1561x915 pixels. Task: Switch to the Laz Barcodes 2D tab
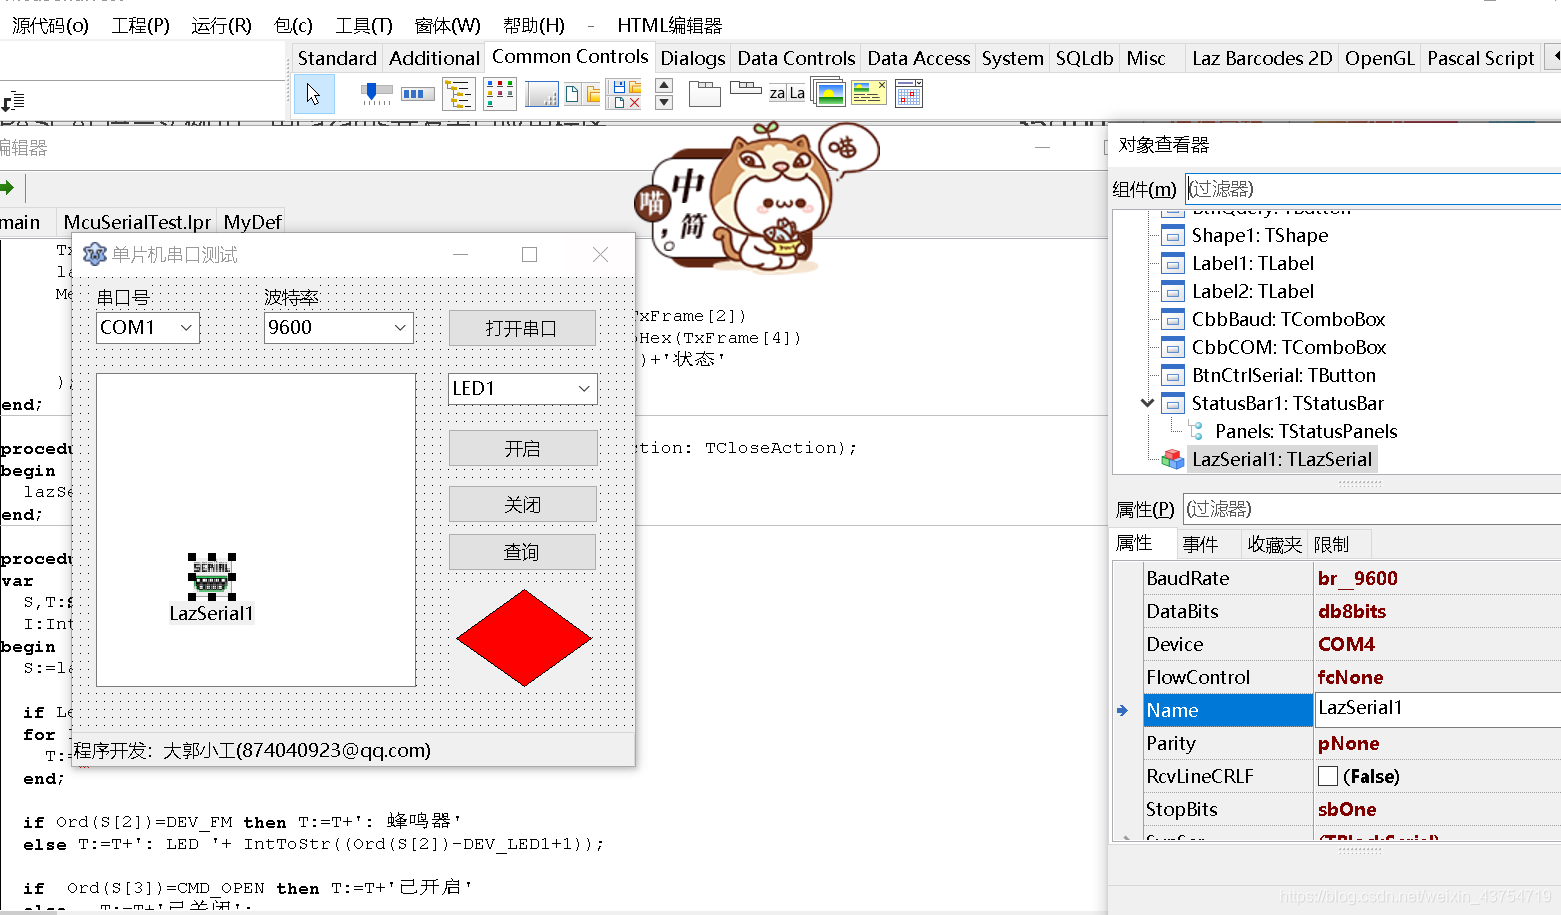tap(1262, 58)
